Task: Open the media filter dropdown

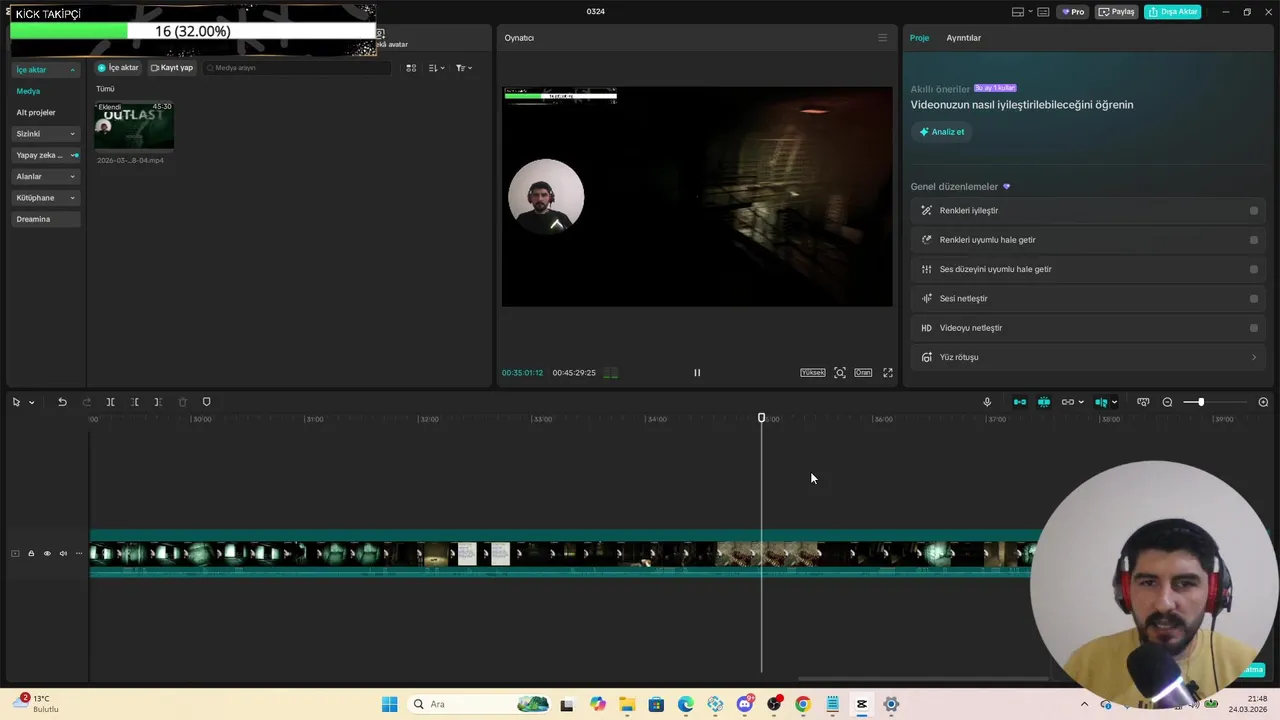Action: 463,68
